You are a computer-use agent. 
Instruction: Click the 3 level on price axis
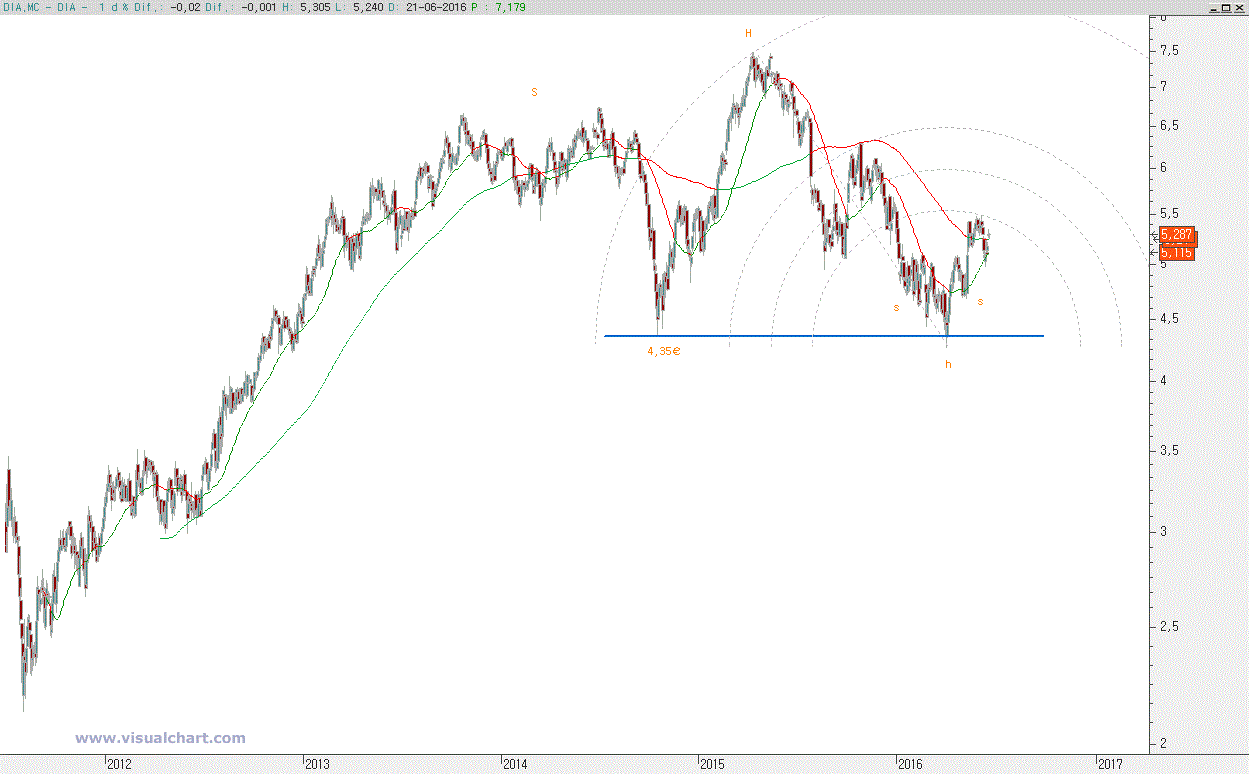(x=1164, y=532)
